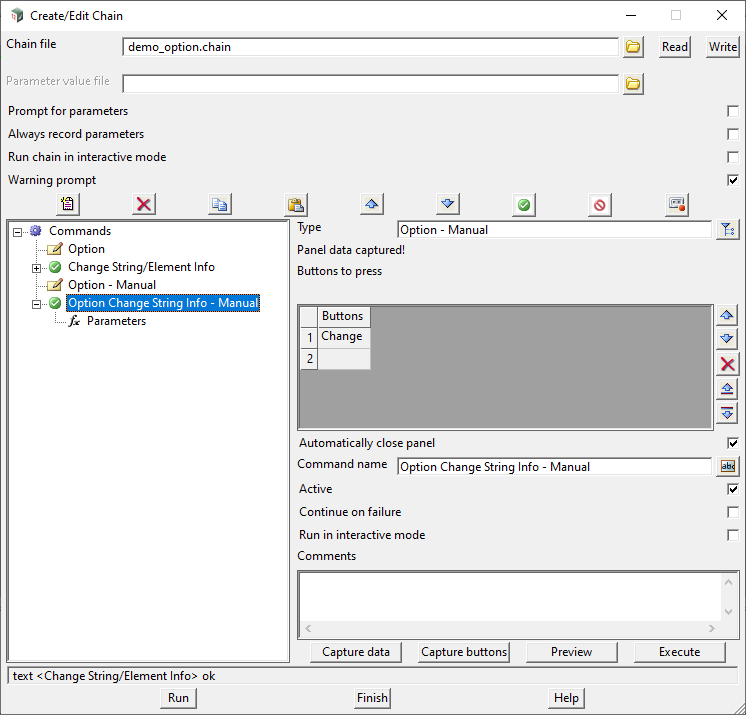Select the Option command in the tree
This screenshot has width=746, height=715.
point(86,249)
